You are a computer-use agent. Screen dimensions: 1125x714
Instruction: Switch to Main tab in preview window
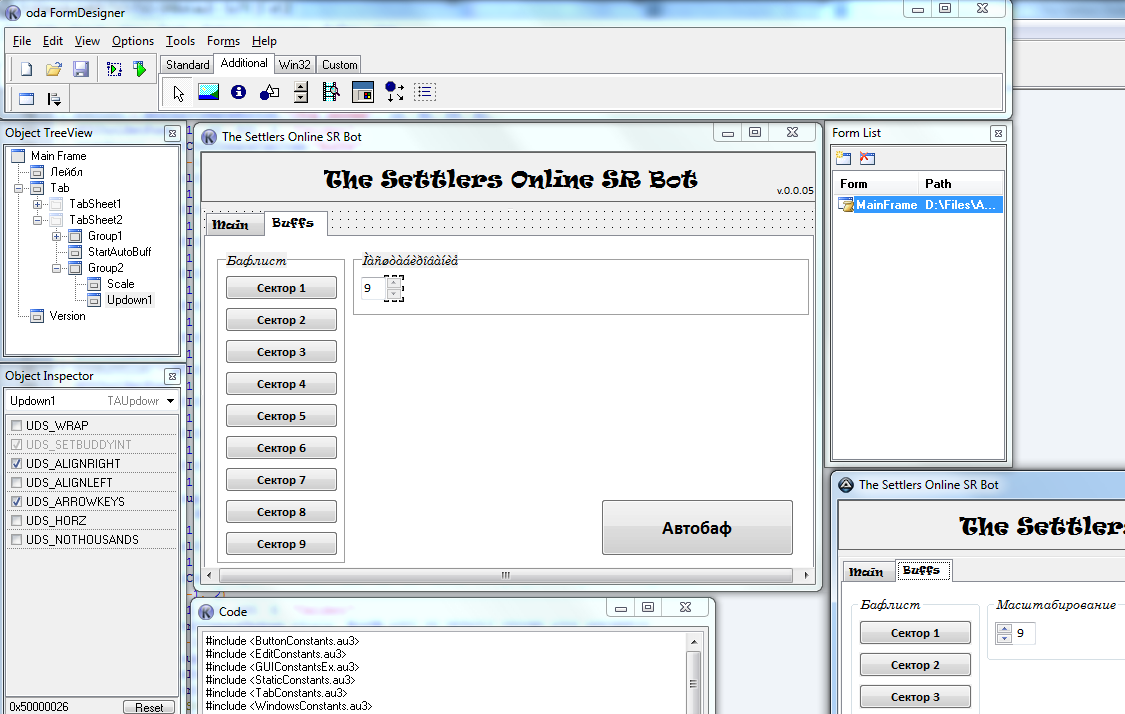coord(866,572)
